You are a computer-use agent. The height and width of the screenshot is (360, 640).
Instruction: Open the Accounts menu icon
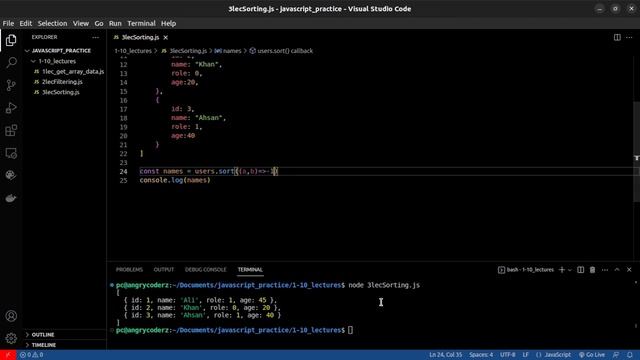pos(11,316)
